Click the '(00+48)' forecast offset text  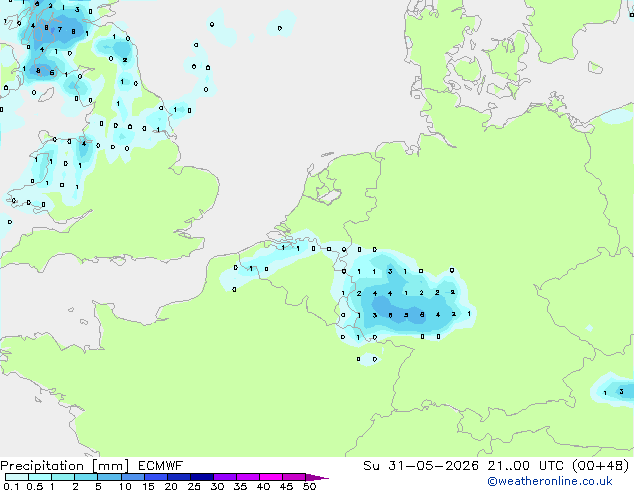(601, 466)
